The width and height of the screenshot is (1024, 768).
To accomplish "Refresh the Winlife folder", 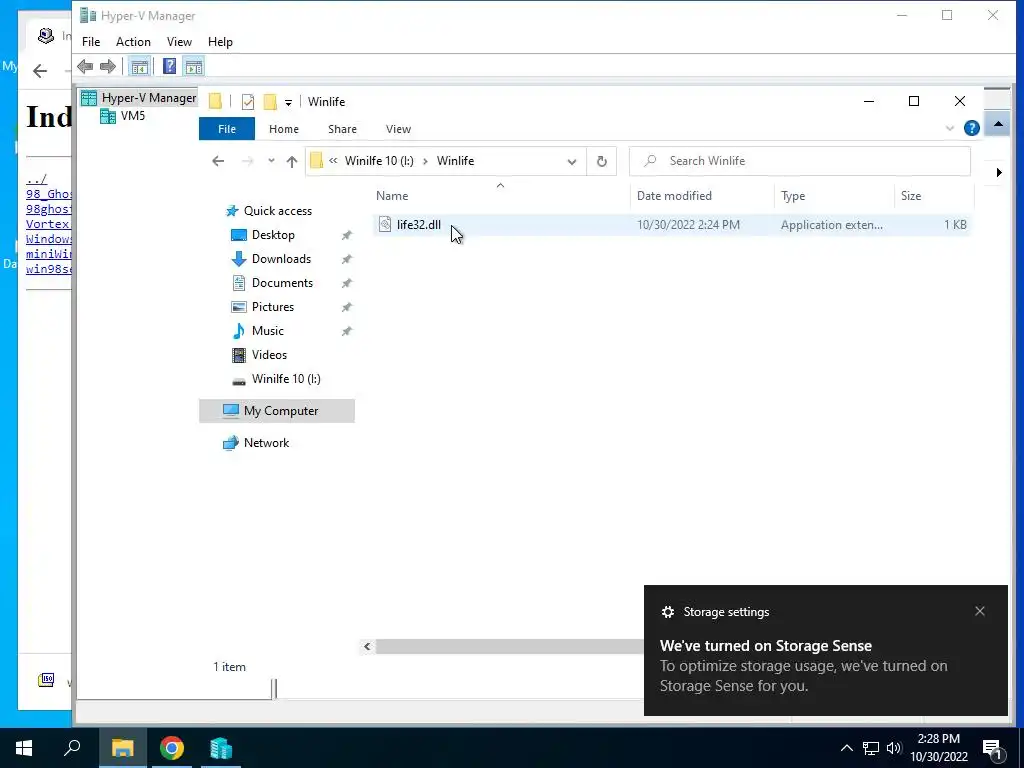I will (x=601, y=161).
